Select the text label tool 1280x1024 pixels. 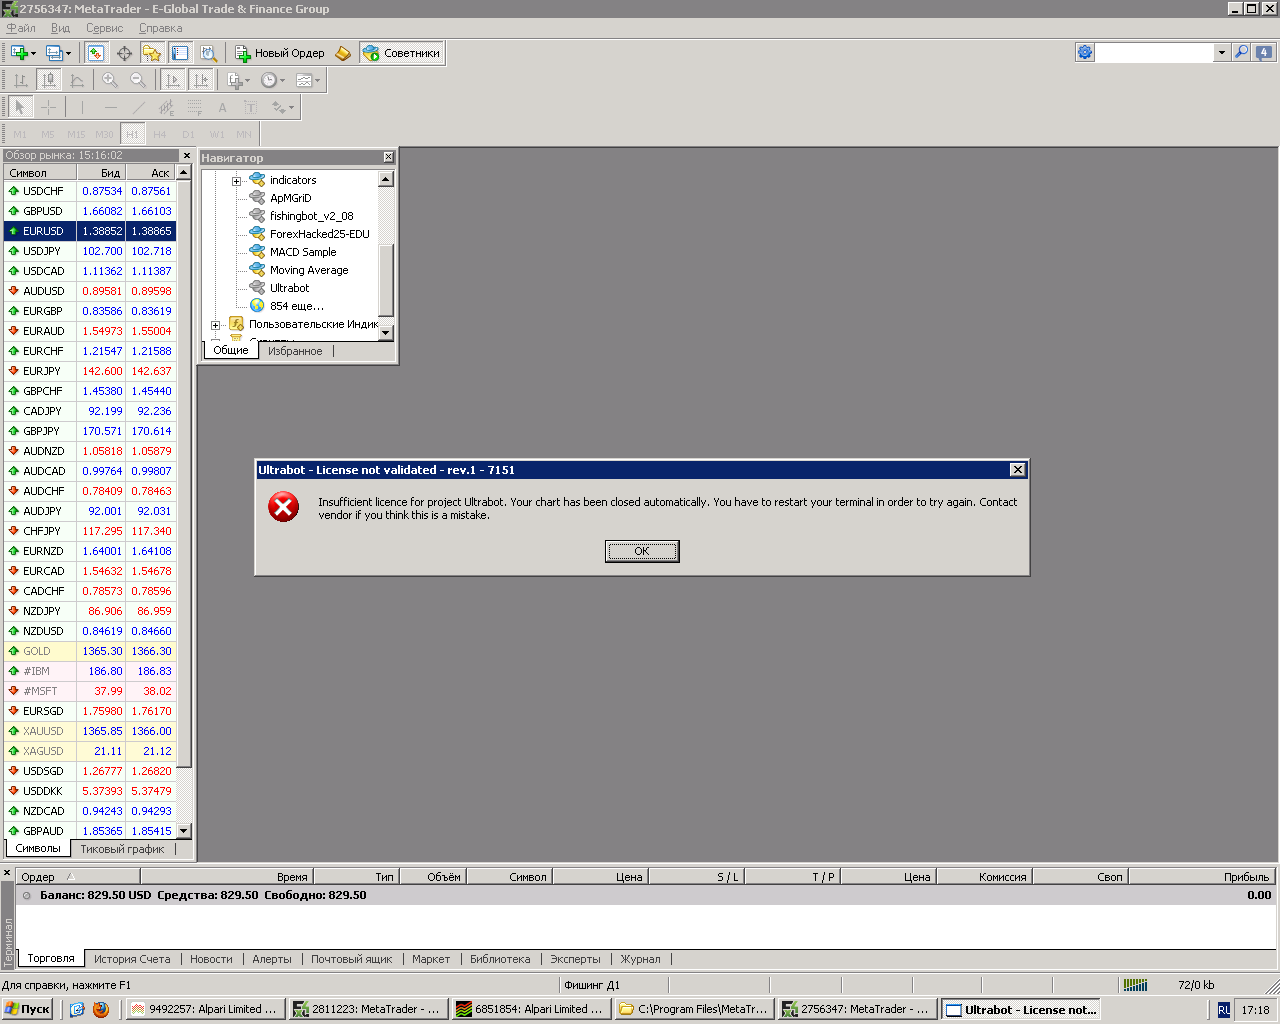250,107
